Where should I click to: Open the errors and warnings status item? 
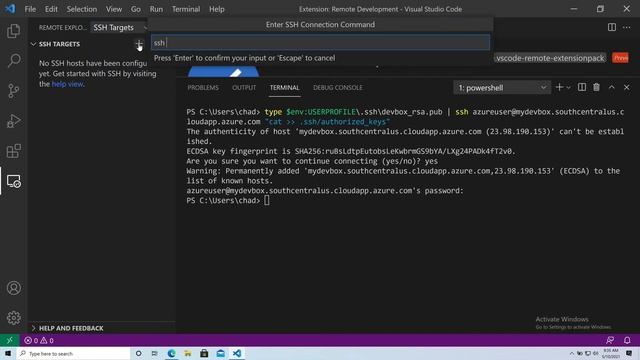pyautogui.click(x=39, y=340)
